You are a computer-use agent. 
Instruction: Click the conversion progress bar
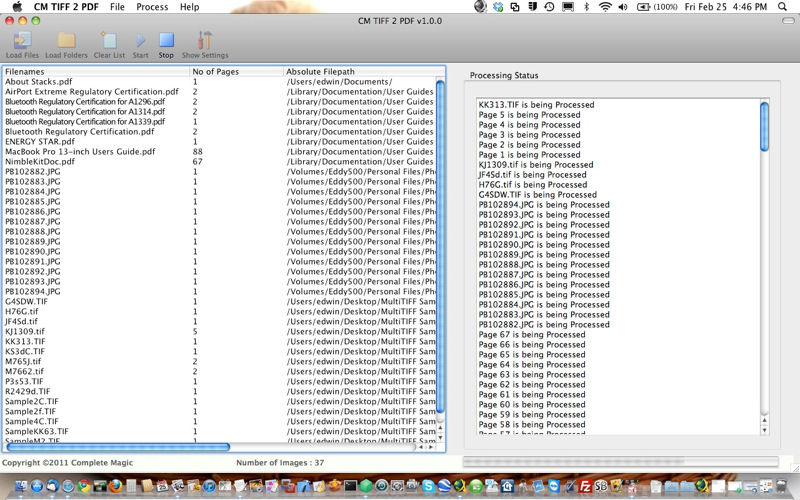pyautogui.click(x=620, y=461)
